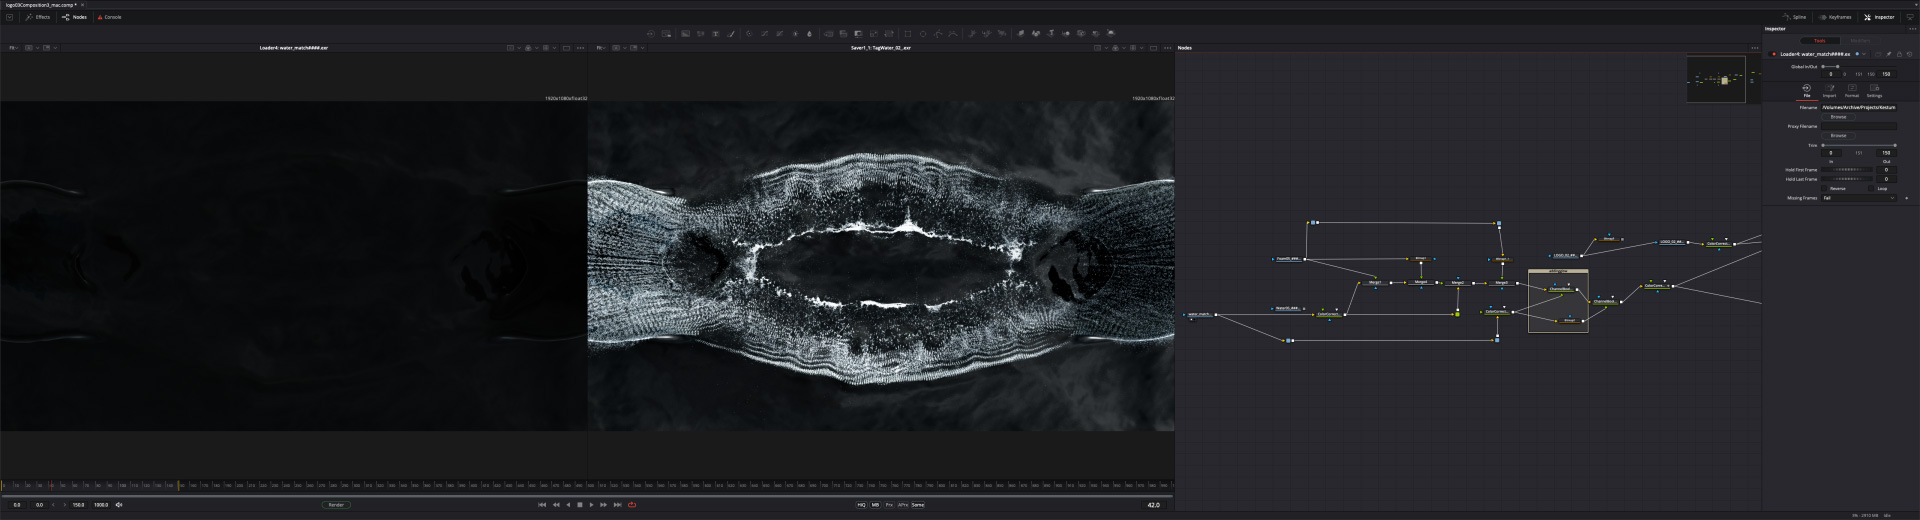The height and width of the screenshot is (520, 1920).
Task: Add a Color Corrector tool from toolbar
Action: pos(749,33)
